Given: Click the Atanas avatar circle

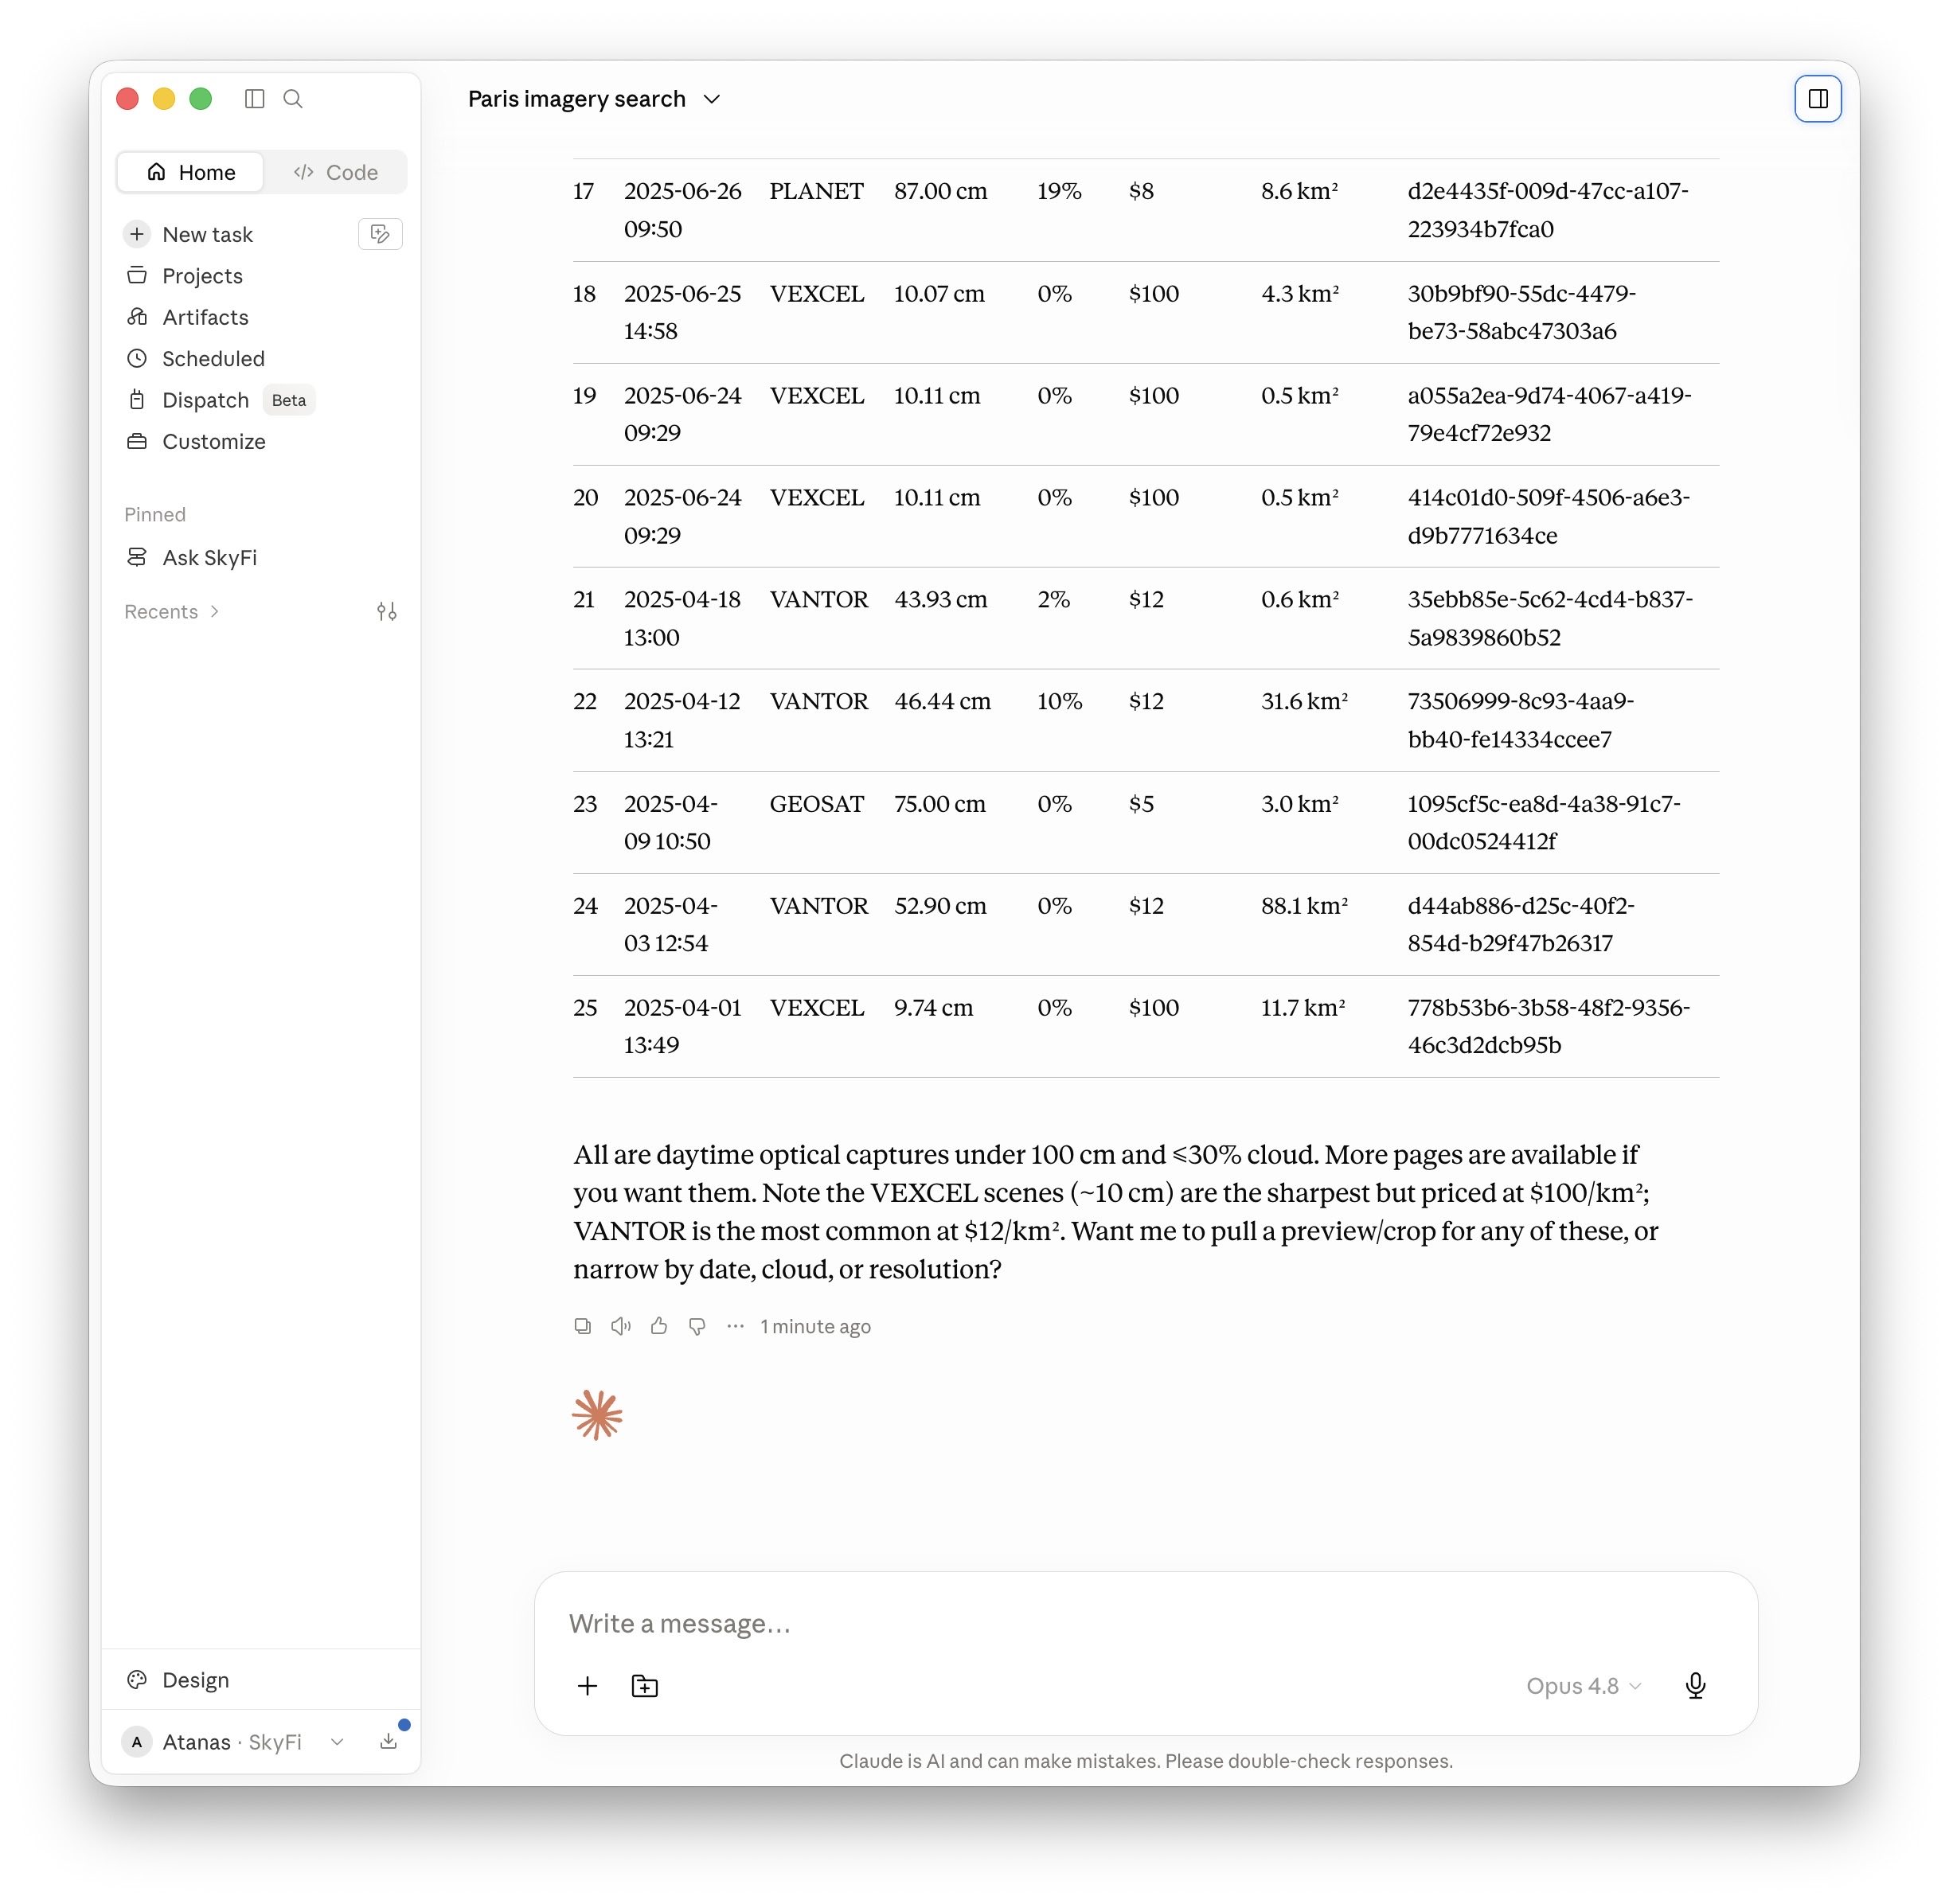Looking at the screenshot, I should [x=137, y=1741].
